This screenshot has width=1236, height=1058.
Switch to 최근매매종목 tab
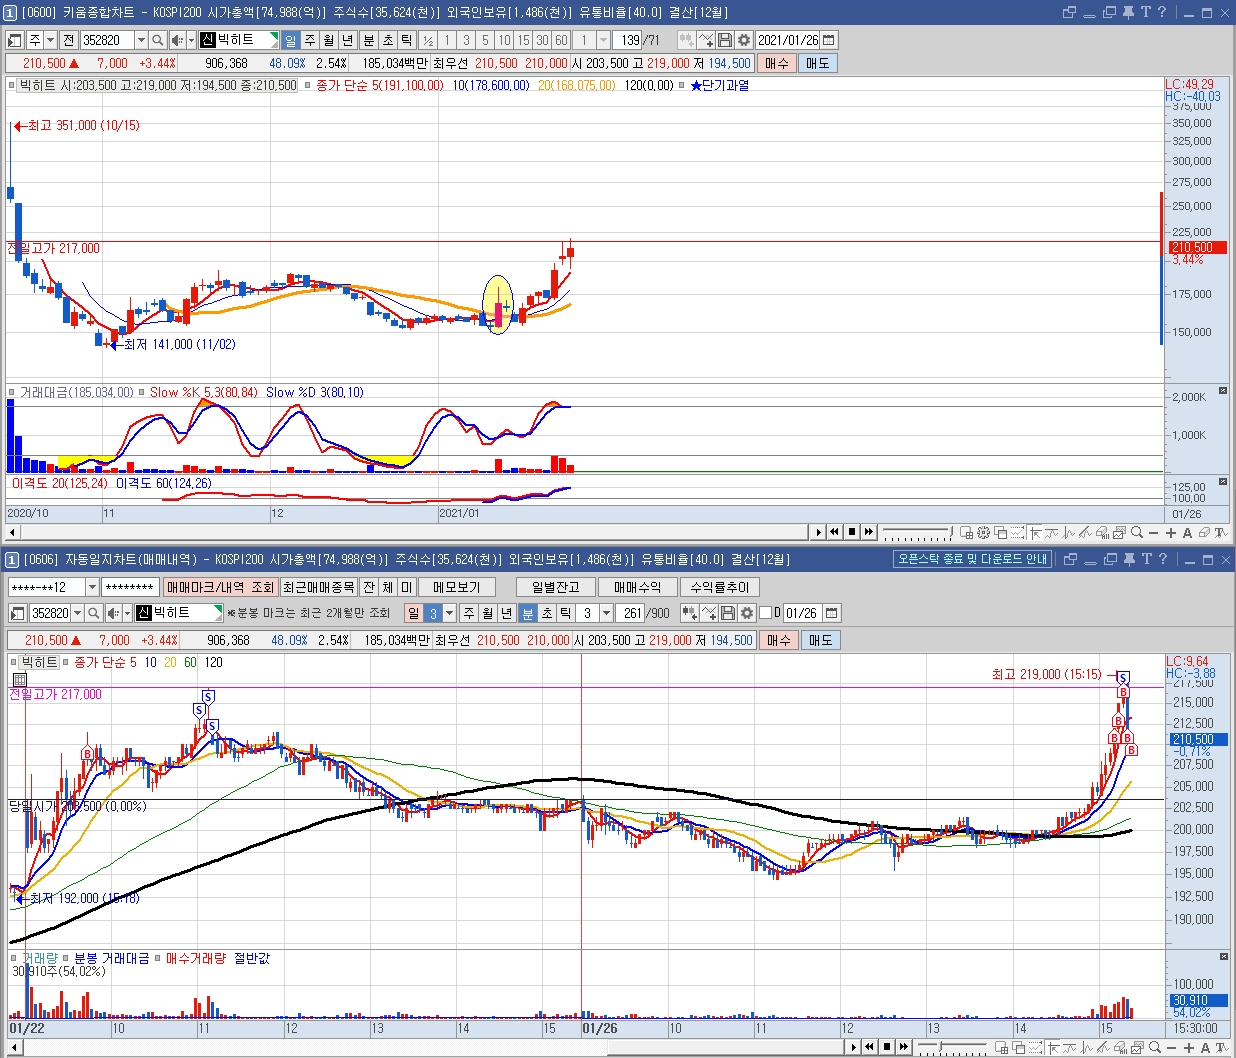tap(319, 587)
